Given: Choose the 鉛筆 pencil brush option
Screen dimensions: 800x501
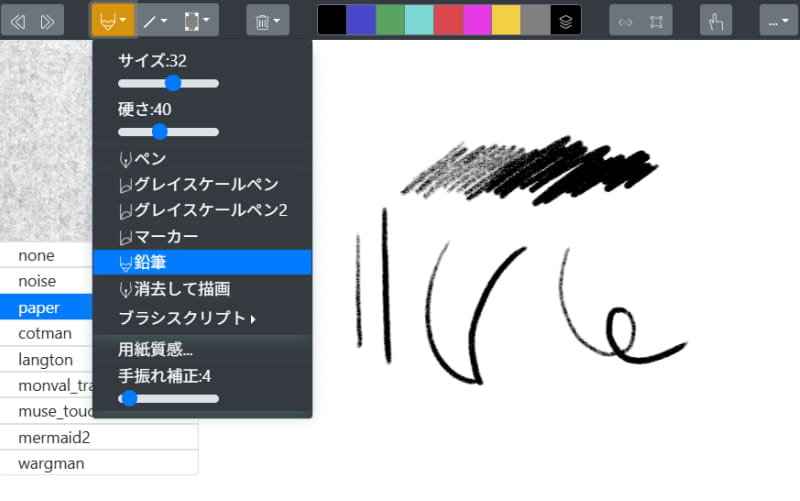Looking at the screenshot, I should 202,262.
